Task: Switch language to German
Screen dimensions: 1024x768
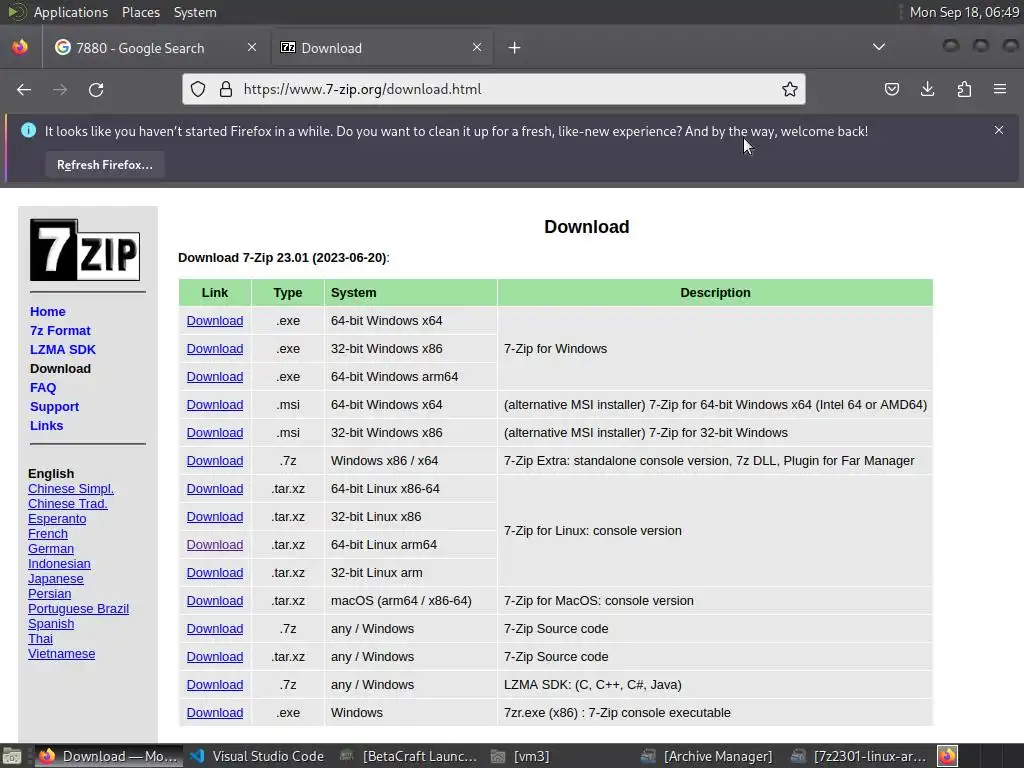Action: pyautogui.click(x=51, y=549)
